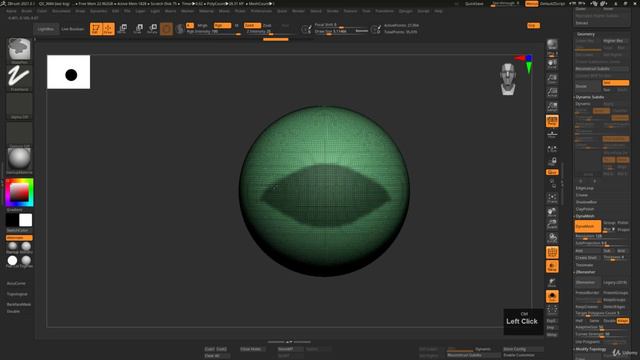The height and width of the screenshot is (360, 640).
Task: Adjust the Rgb Intensity slider
Action: click(x=214, y=31)
